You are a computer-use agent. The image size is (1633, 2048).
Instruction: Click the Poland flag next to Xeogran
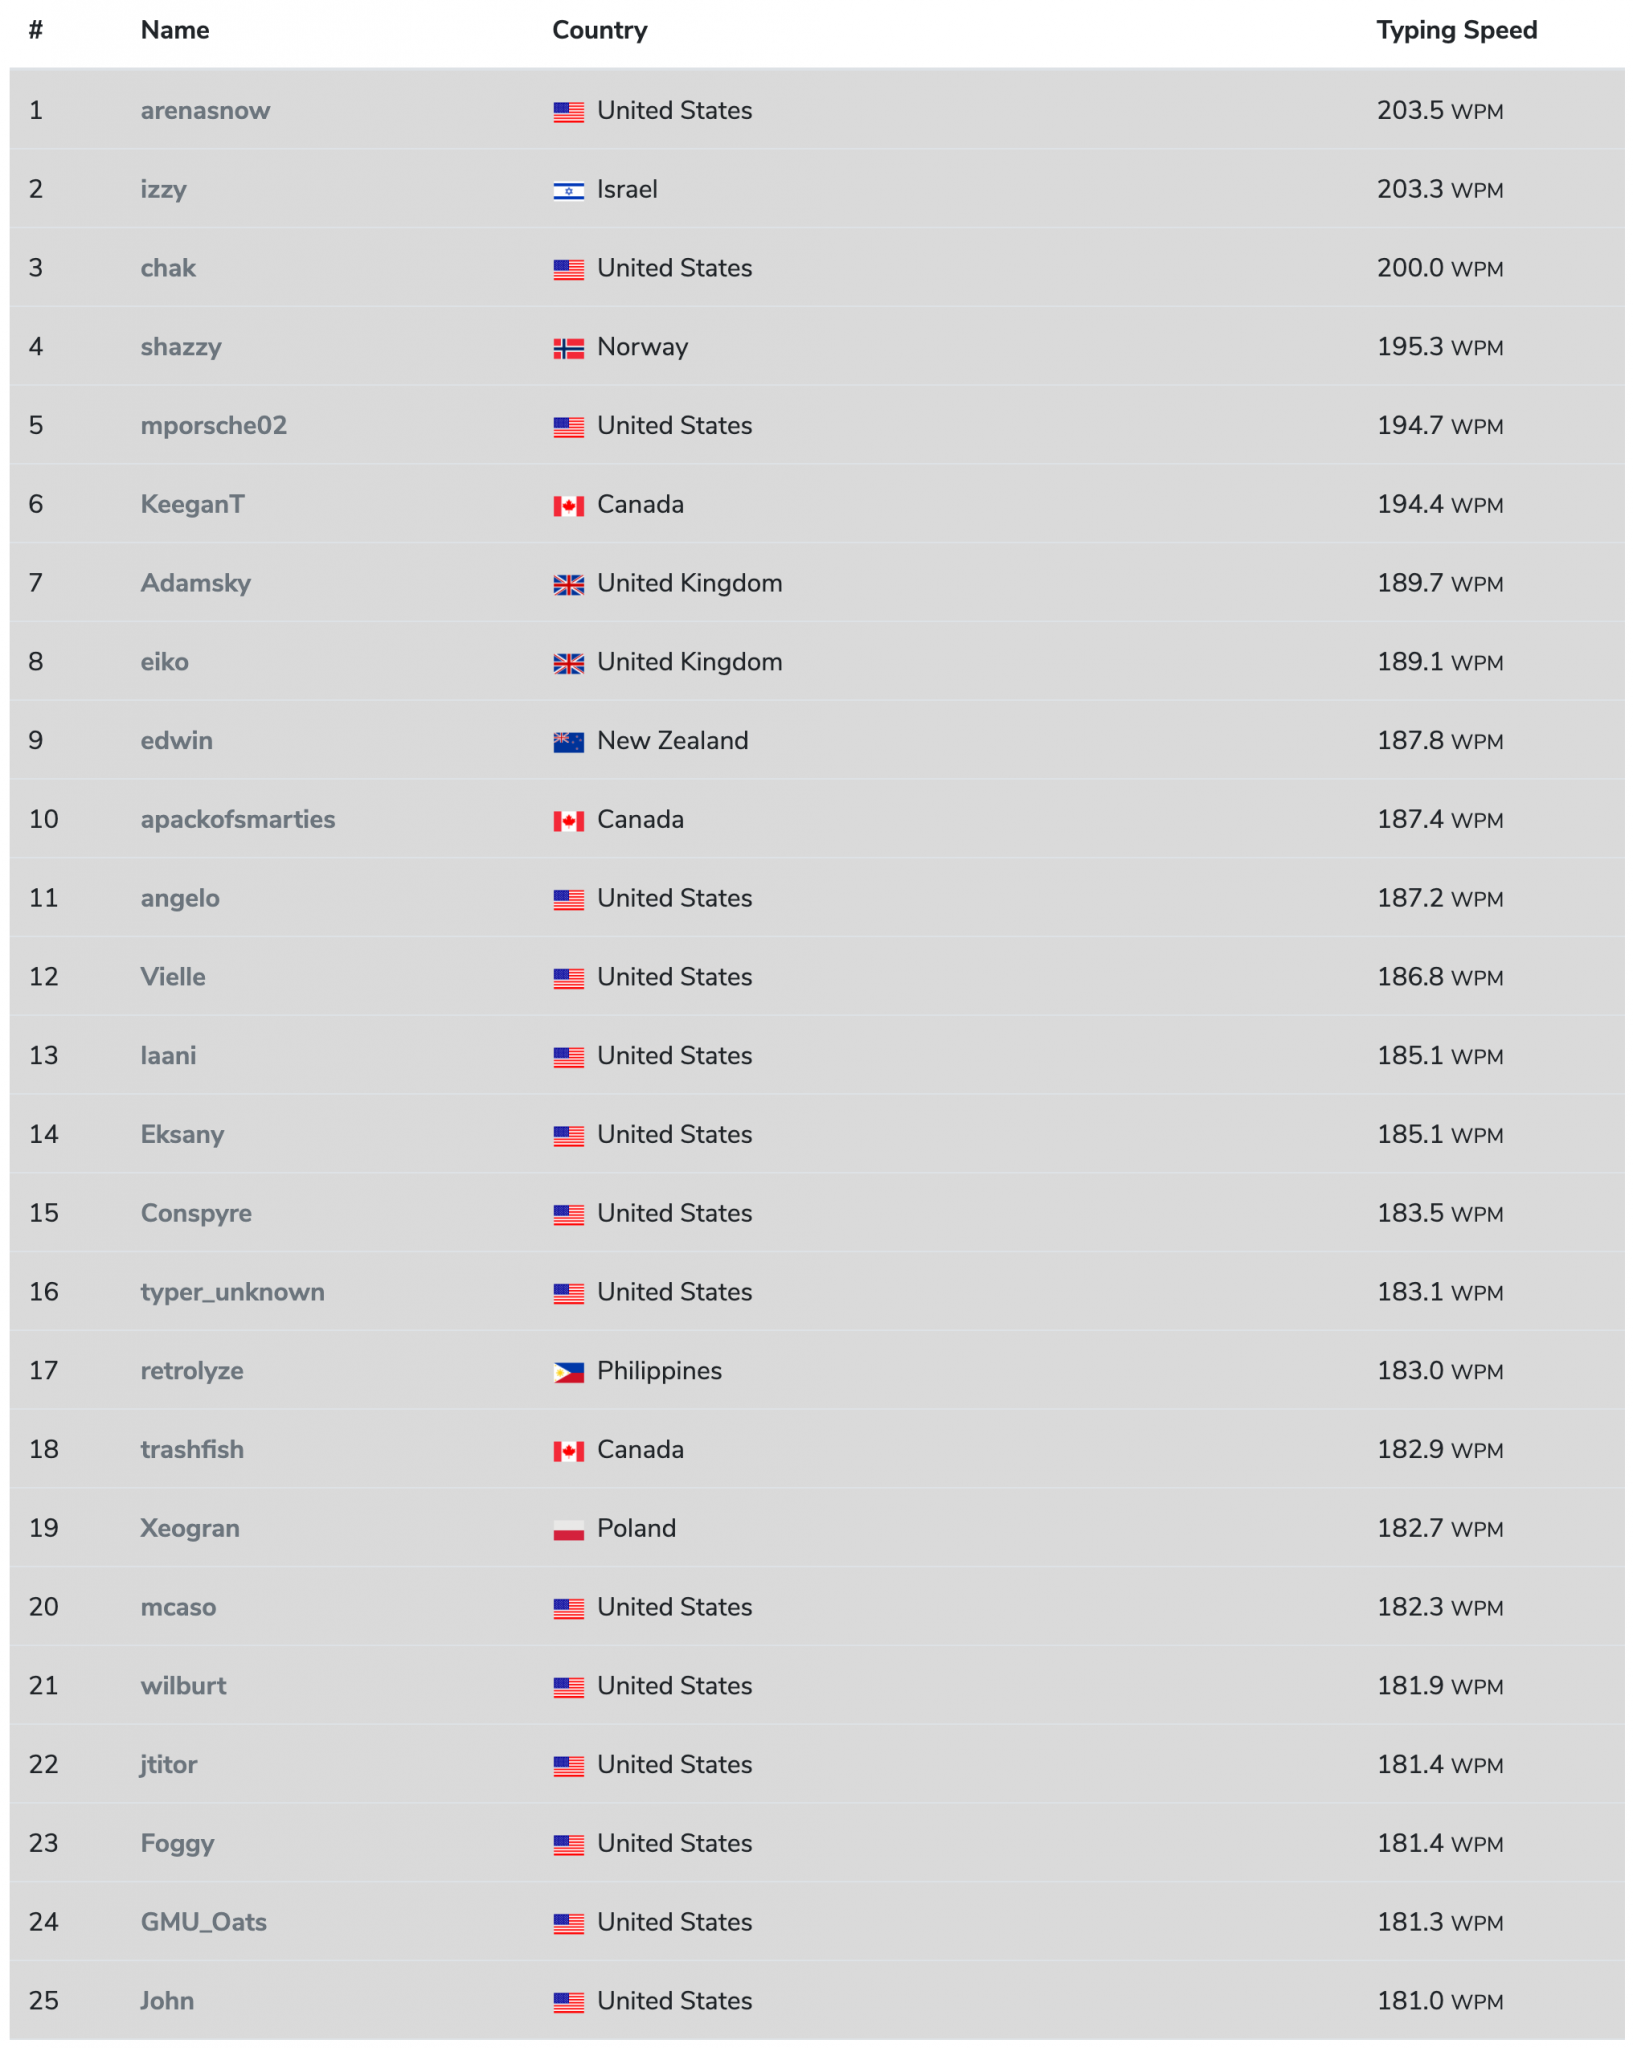point(569,1528)
